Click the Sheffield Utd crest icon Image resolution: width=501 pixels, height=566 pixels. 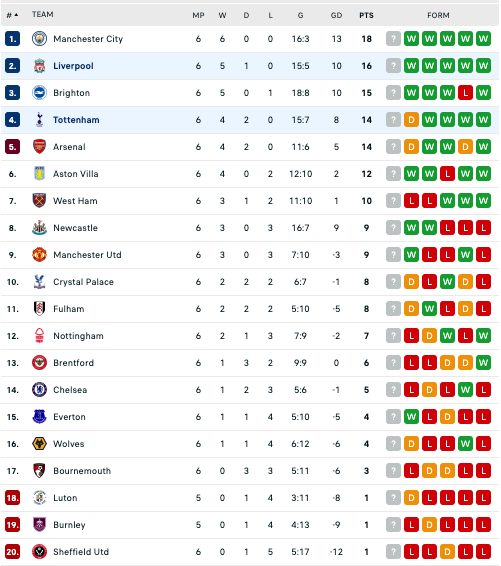point(39,552)
